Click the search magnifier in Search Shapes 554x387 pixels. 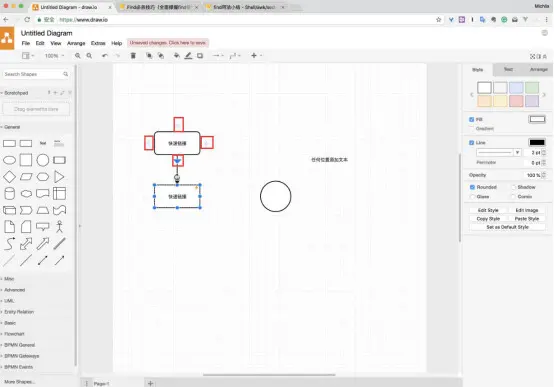tap(65, 74)
